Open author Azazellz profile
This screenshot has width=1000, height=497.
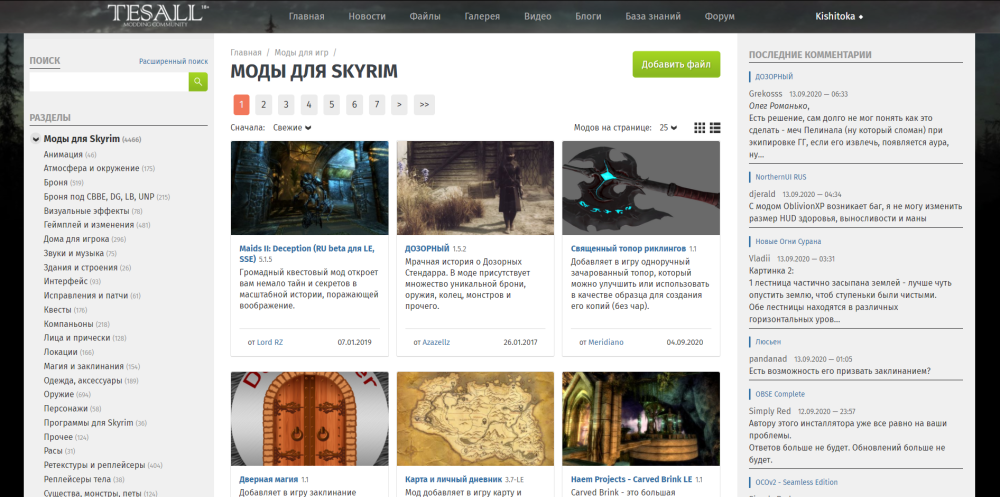436,342
